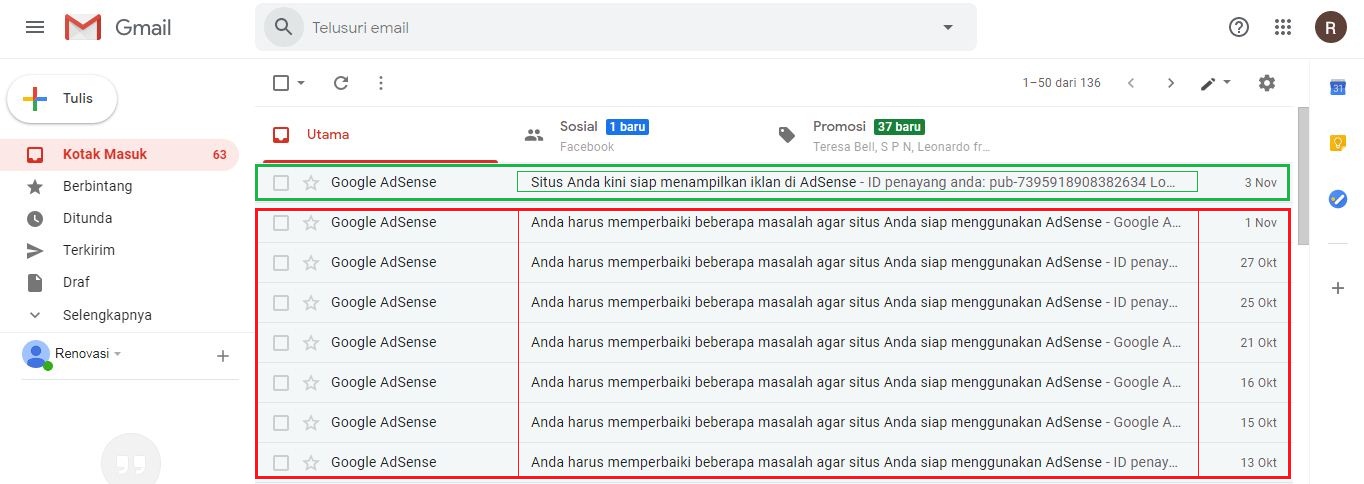Image resolution: width=1364 pixels, height=484 pixels.
Task: Star the 13 Okt AdSense email
Action: pyautogui.click(x=311, y=462)
